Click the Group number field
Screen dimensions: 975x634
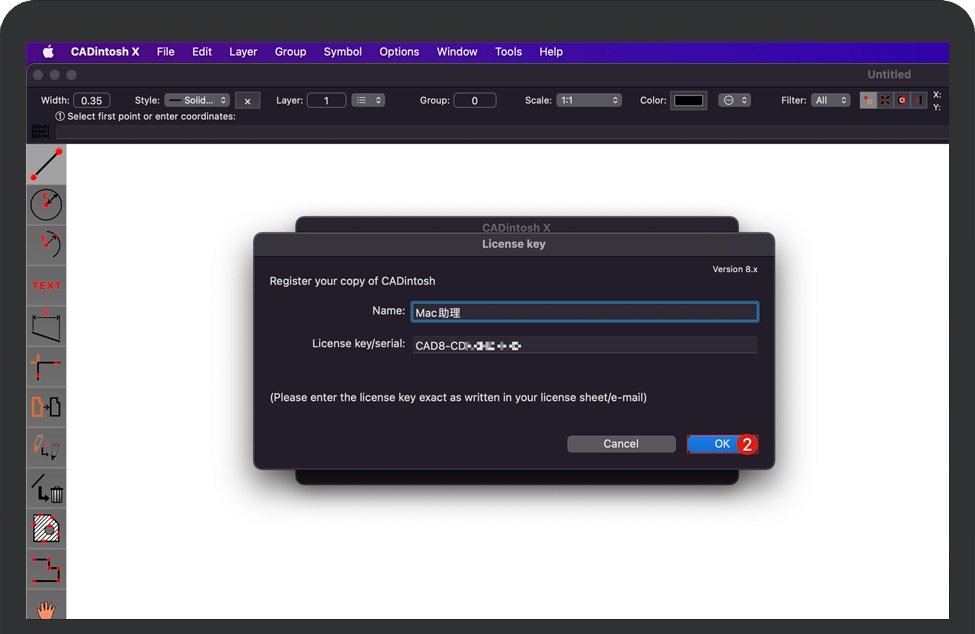coord(474,101)
